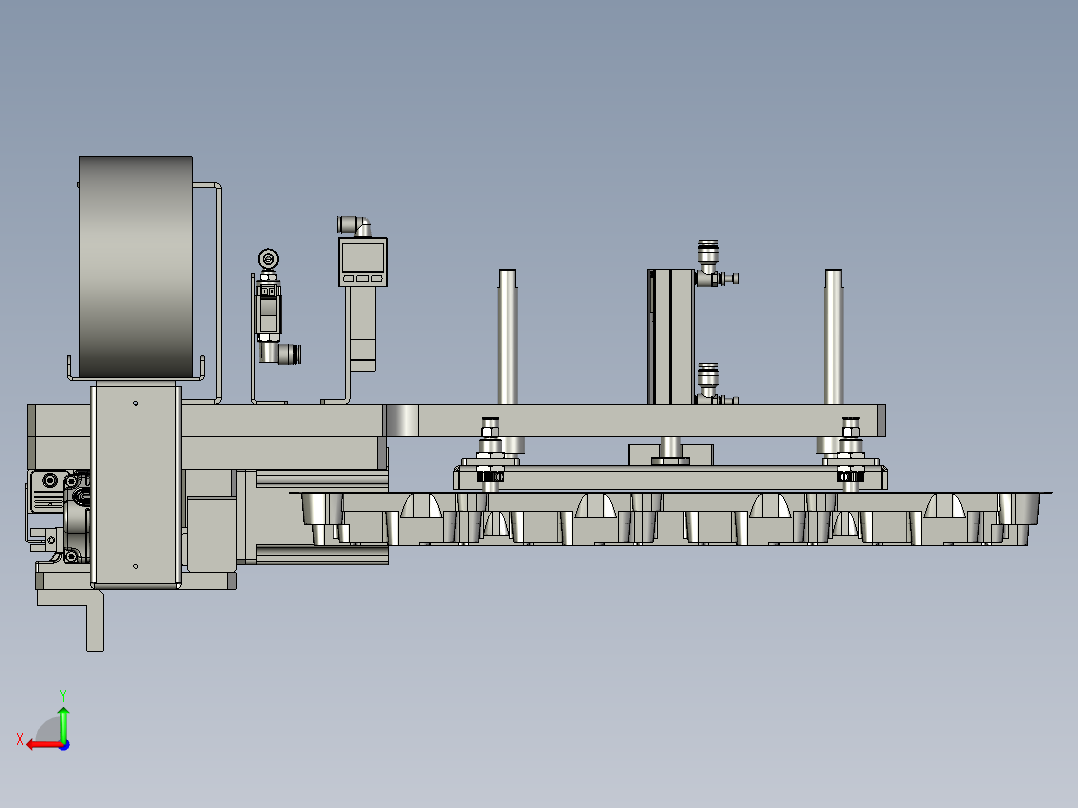Select the right nut stack under the plate
Image resolution: width=1078 pixels, height=808 pixels.
850,454
